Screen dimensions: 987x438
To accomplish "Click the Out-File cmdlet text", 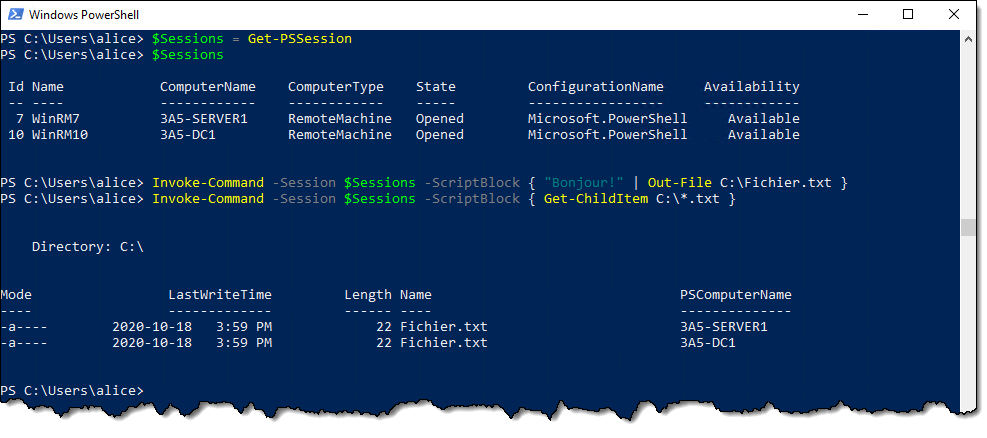I will click(x=679, y=182).
